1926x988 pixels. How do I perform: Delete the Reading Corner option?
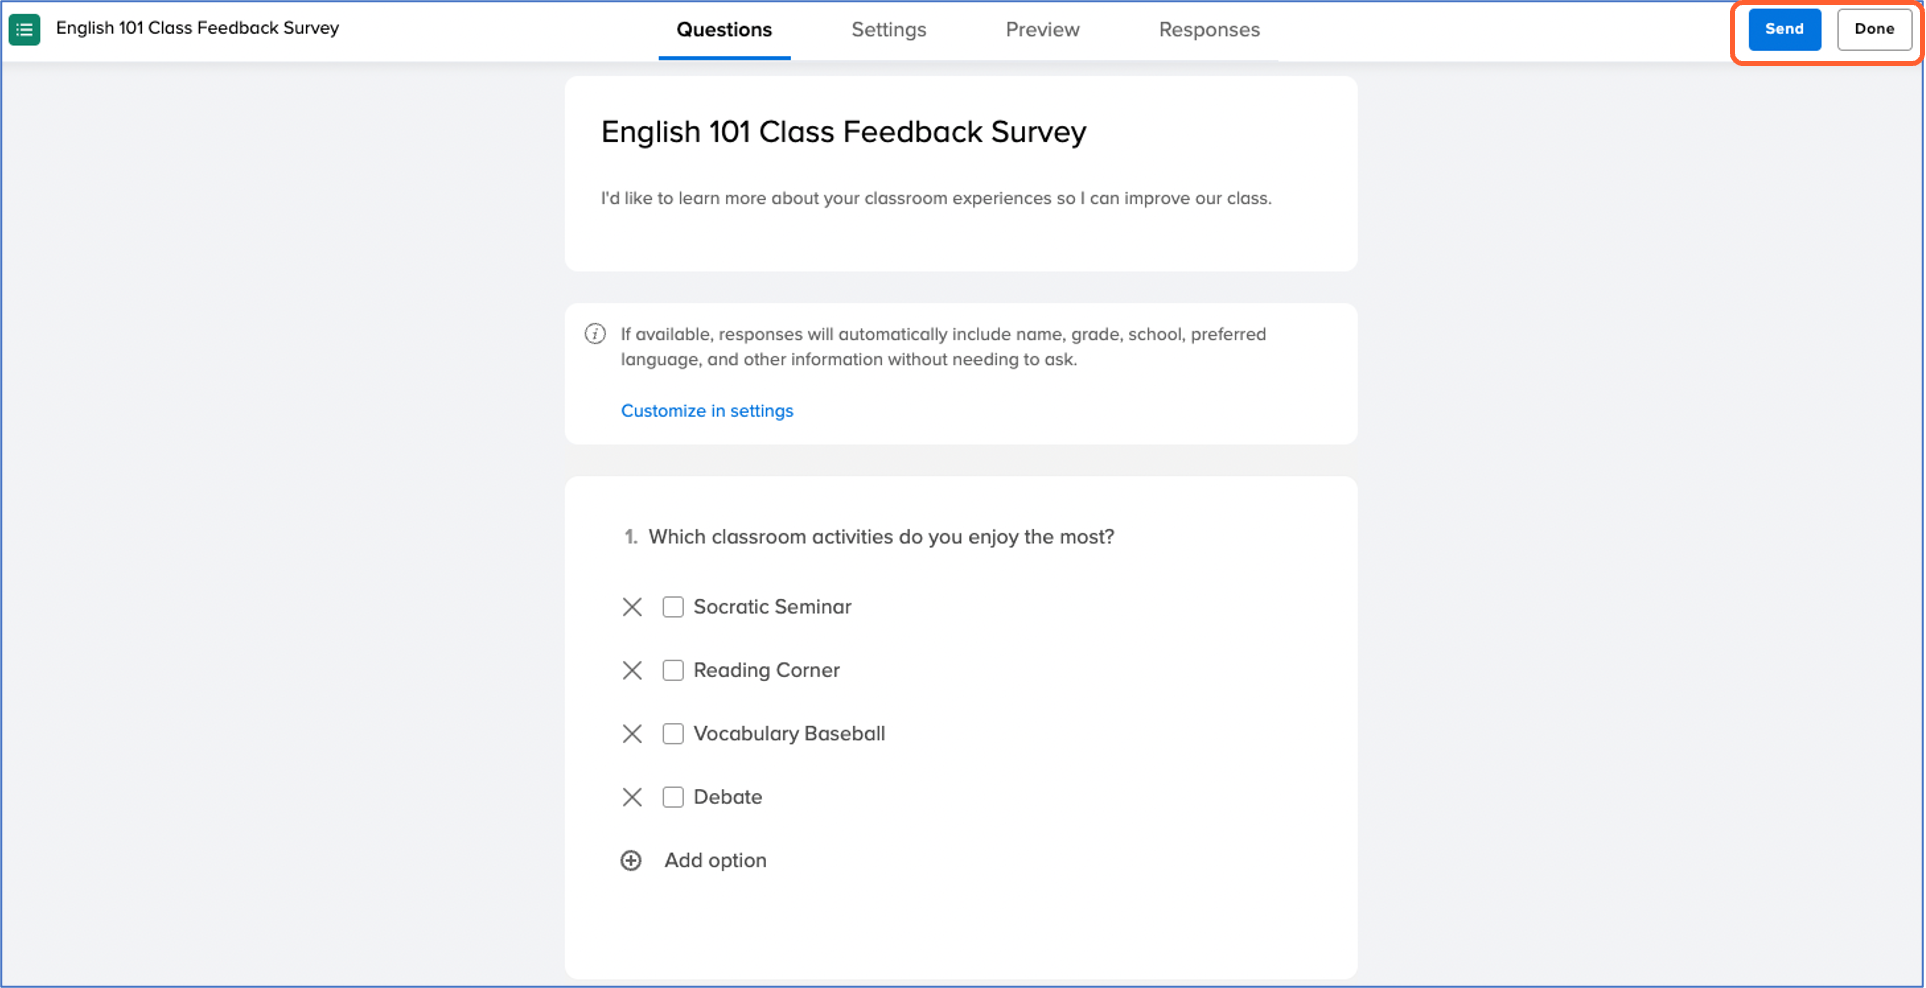pyautogui.click(x=632, y=670)
